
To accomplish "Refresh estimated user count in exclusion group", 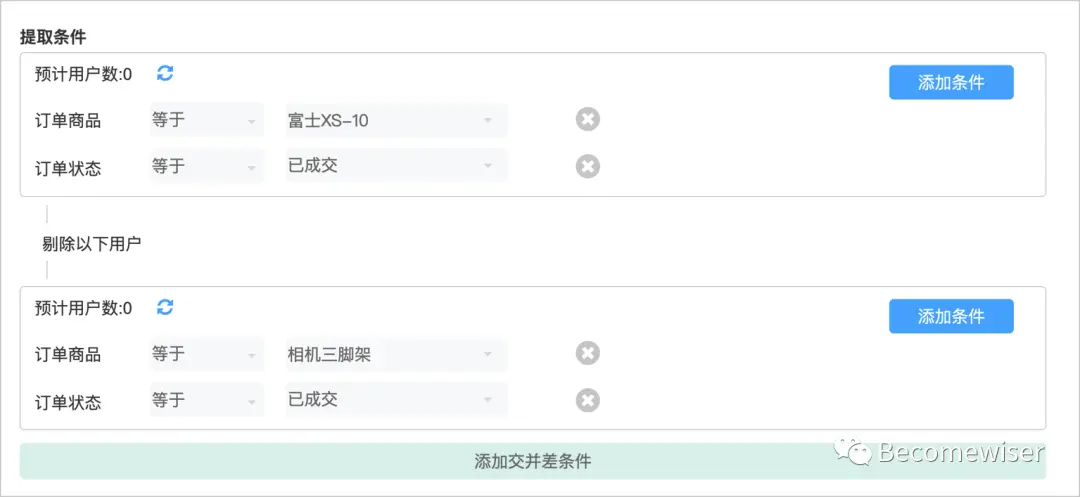I will coord(165,307).
